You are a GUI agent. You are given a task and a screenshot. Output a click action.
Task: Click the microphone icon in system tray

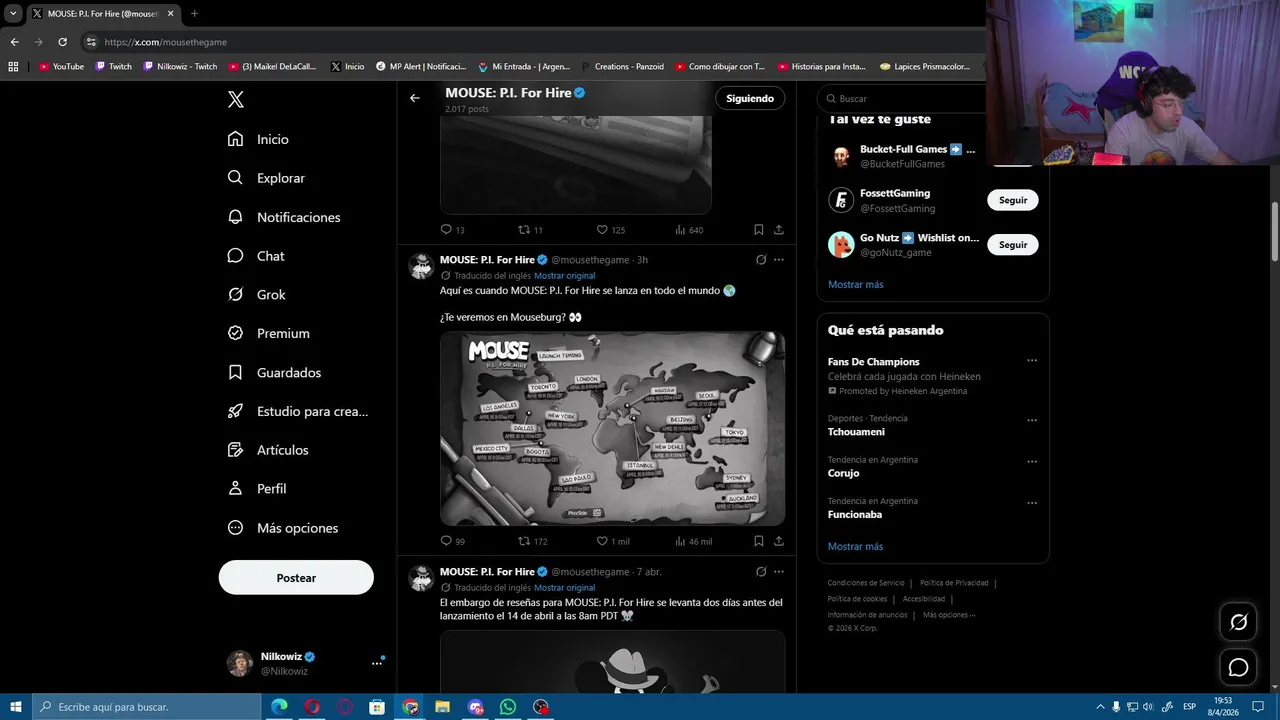[x=1116, y=707]
